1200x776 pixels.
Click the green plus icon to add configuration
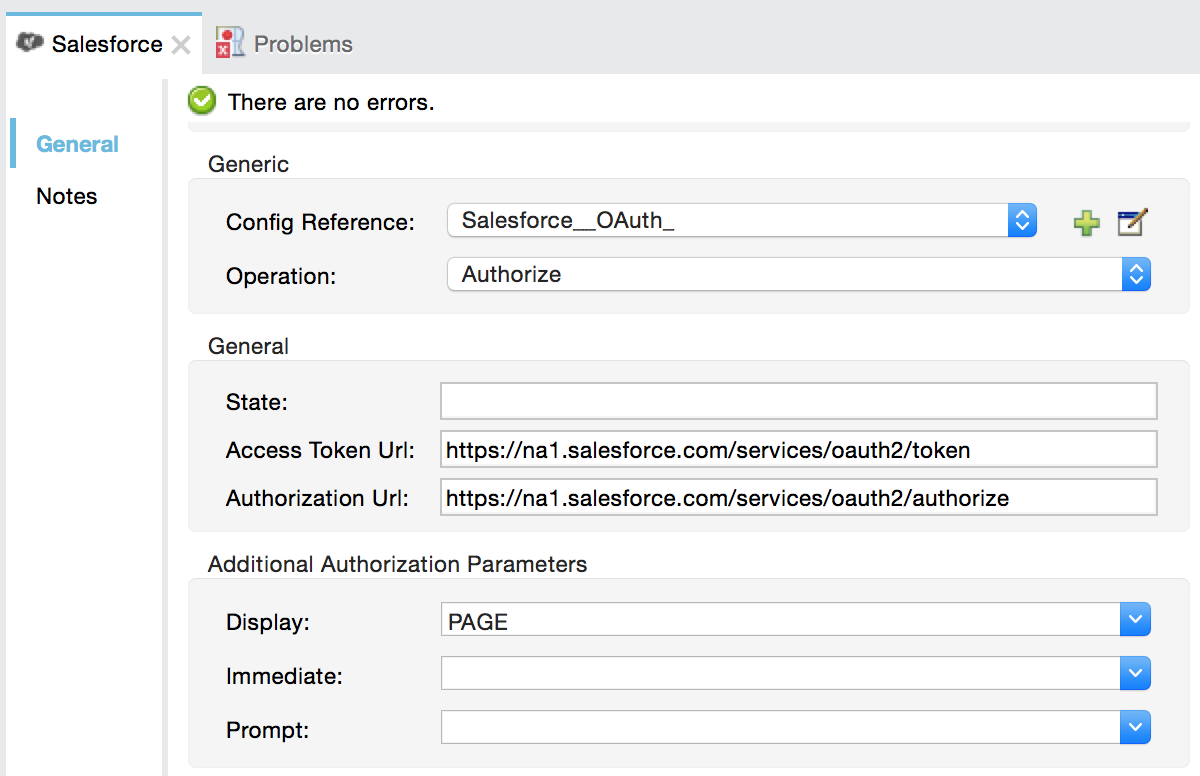1086,222
